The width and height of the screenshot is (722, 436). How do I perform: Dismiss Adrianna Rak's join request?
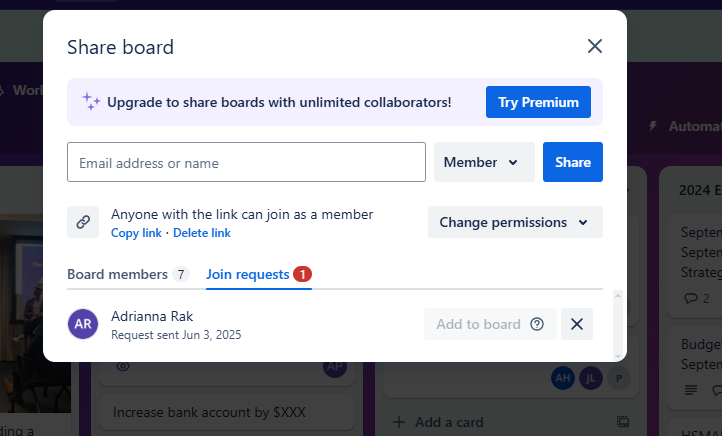pyautogui.click(x=576, y=324)
